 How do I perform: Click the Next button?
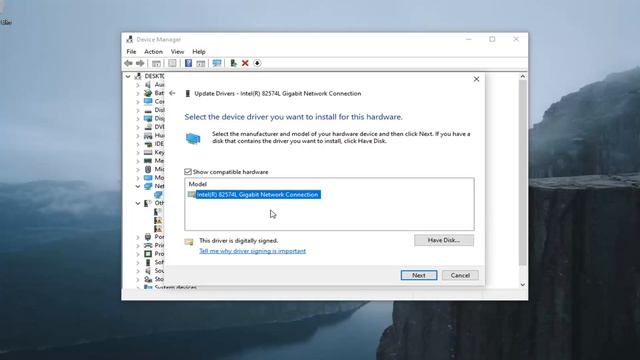point(419,276)
